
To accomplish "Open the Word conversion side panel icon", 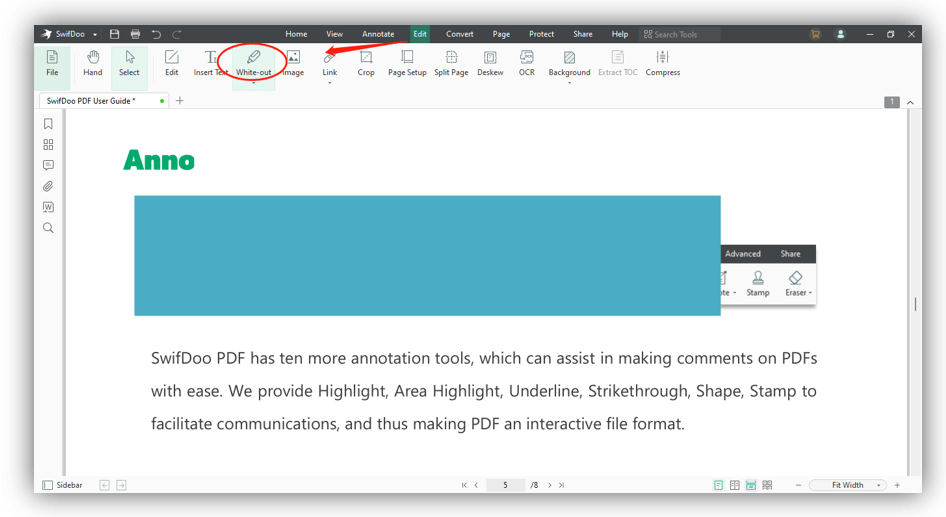I will coord(48,207).
